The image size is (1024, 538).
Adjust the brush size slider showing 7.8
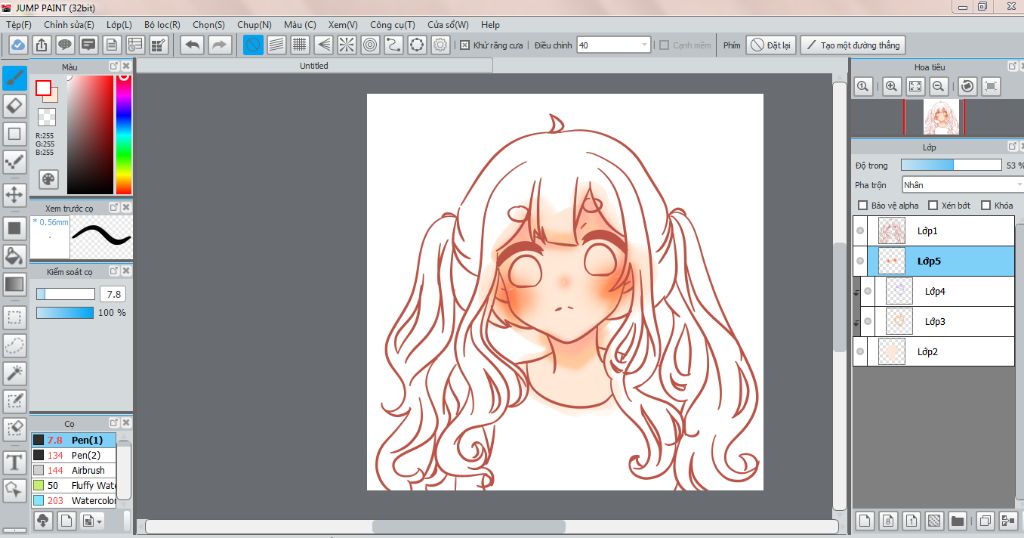pos(65,294)
